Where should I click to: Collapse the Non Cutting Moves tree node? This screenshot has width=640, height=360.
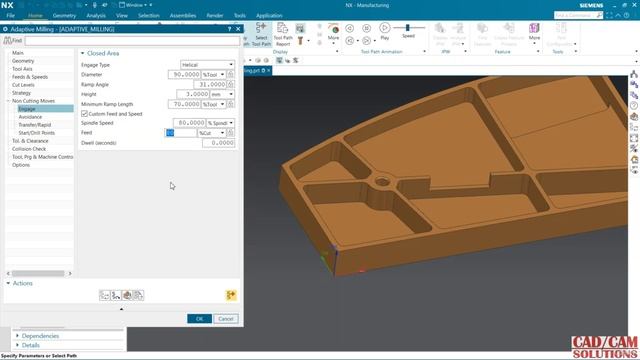(9, 101)
